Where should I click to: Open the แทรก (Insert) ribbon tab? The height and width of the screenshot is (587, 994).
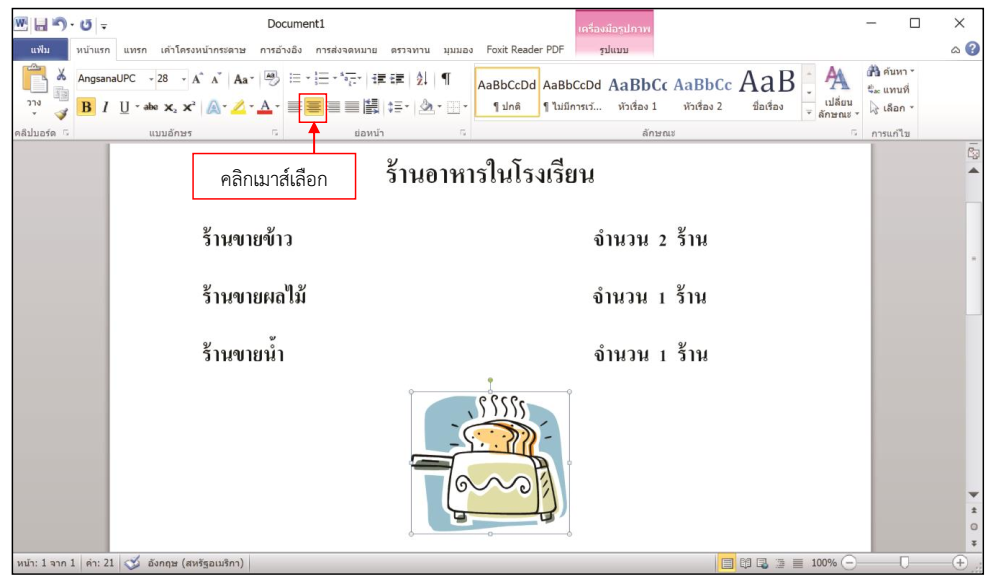[x=135, y=49]
